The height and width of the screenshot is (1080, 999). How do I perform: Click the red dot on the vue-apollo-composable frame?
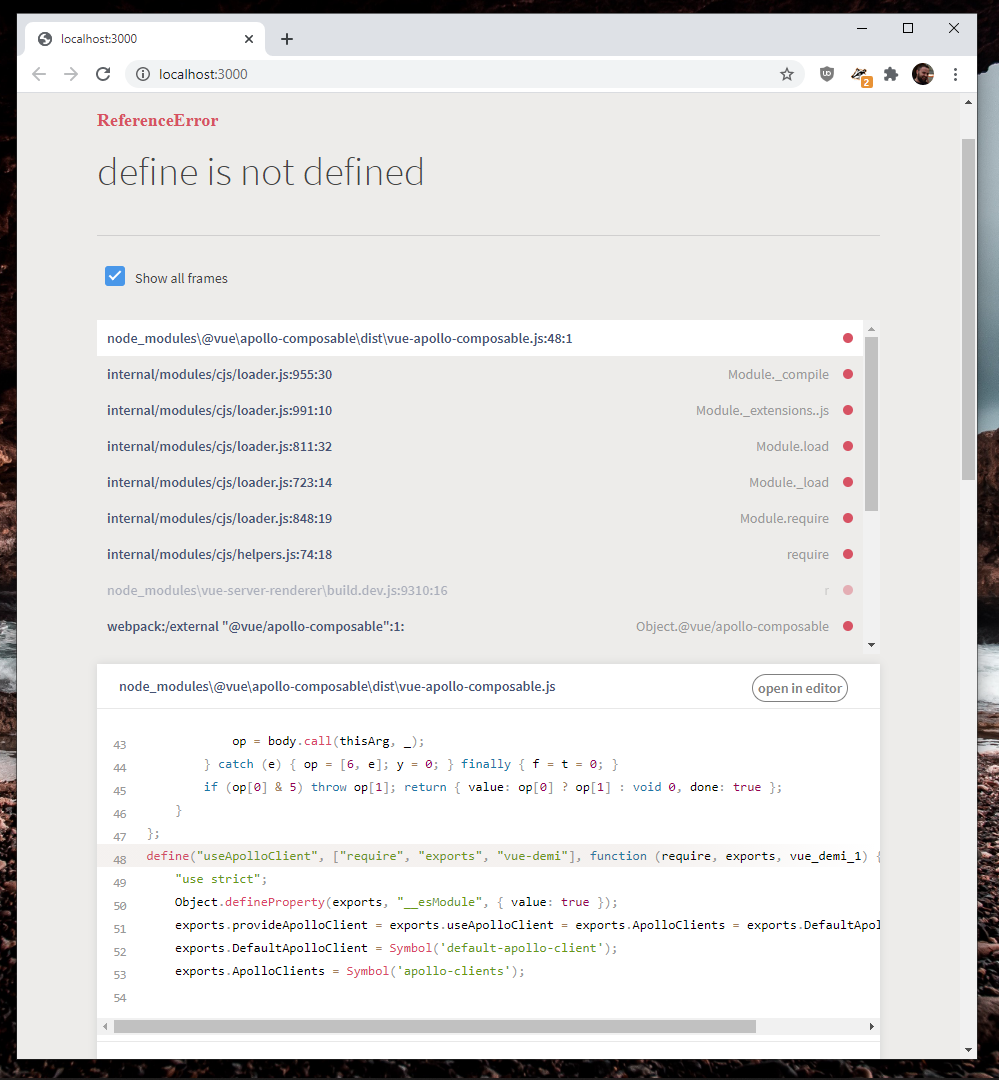tap(847, 338)
